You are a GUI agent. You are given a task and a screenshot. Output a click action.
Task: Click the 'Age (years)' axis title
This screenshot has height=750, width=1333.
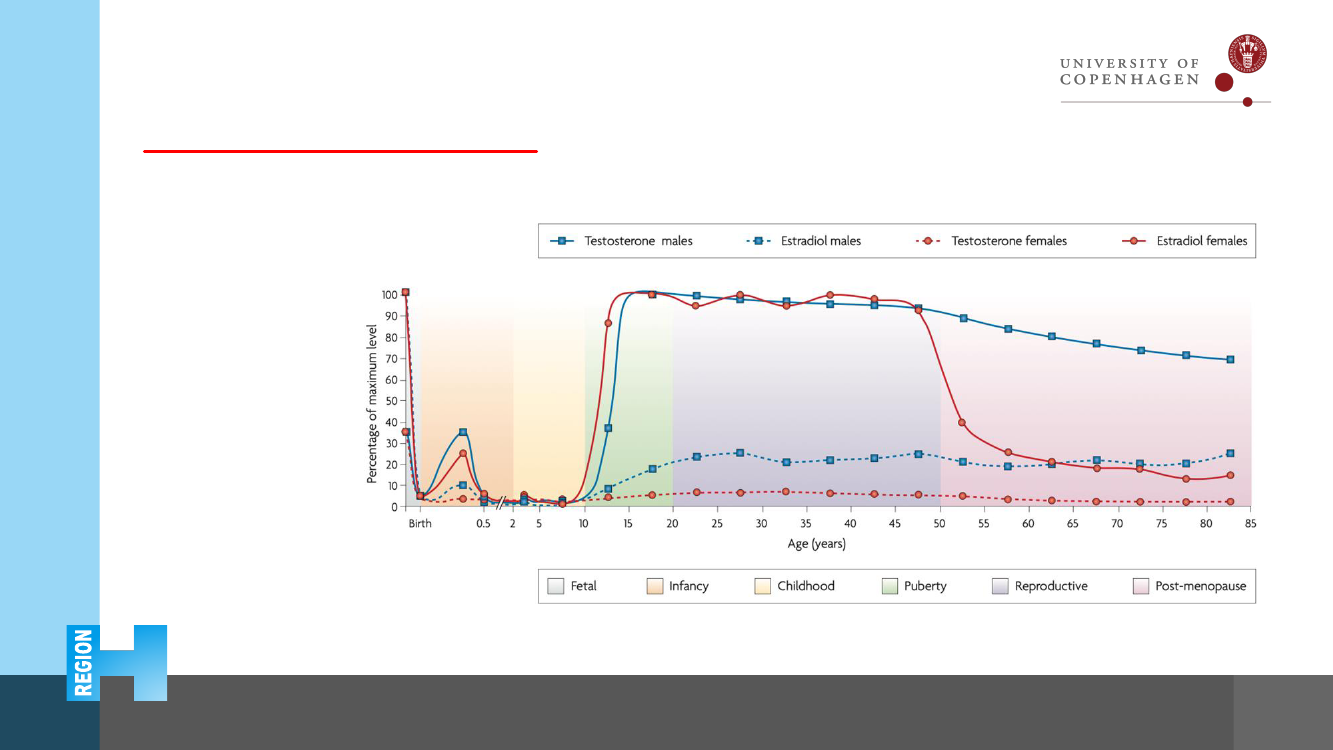(x=817, y=545)
